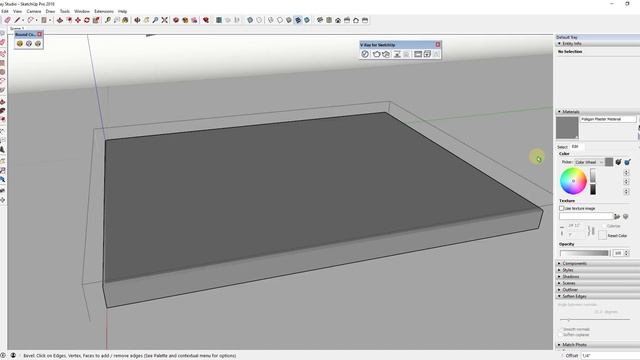Show V-Ray Frame Buffer icon
The width and height of the screenshot is (640, 360).
pos(418,54)
